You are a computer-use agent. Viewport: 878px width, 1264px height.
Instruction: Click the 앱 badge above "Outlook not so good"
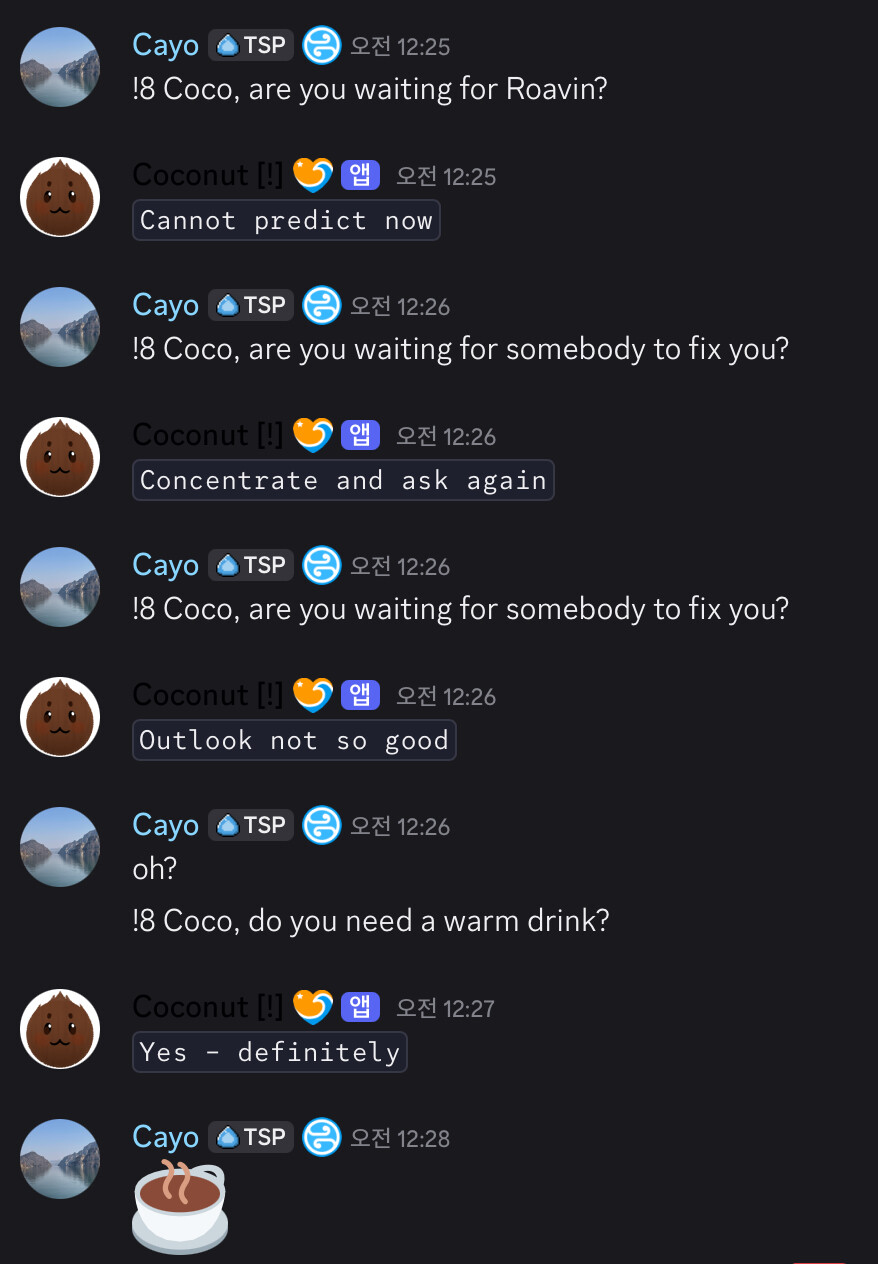click(x=361, y=695)
